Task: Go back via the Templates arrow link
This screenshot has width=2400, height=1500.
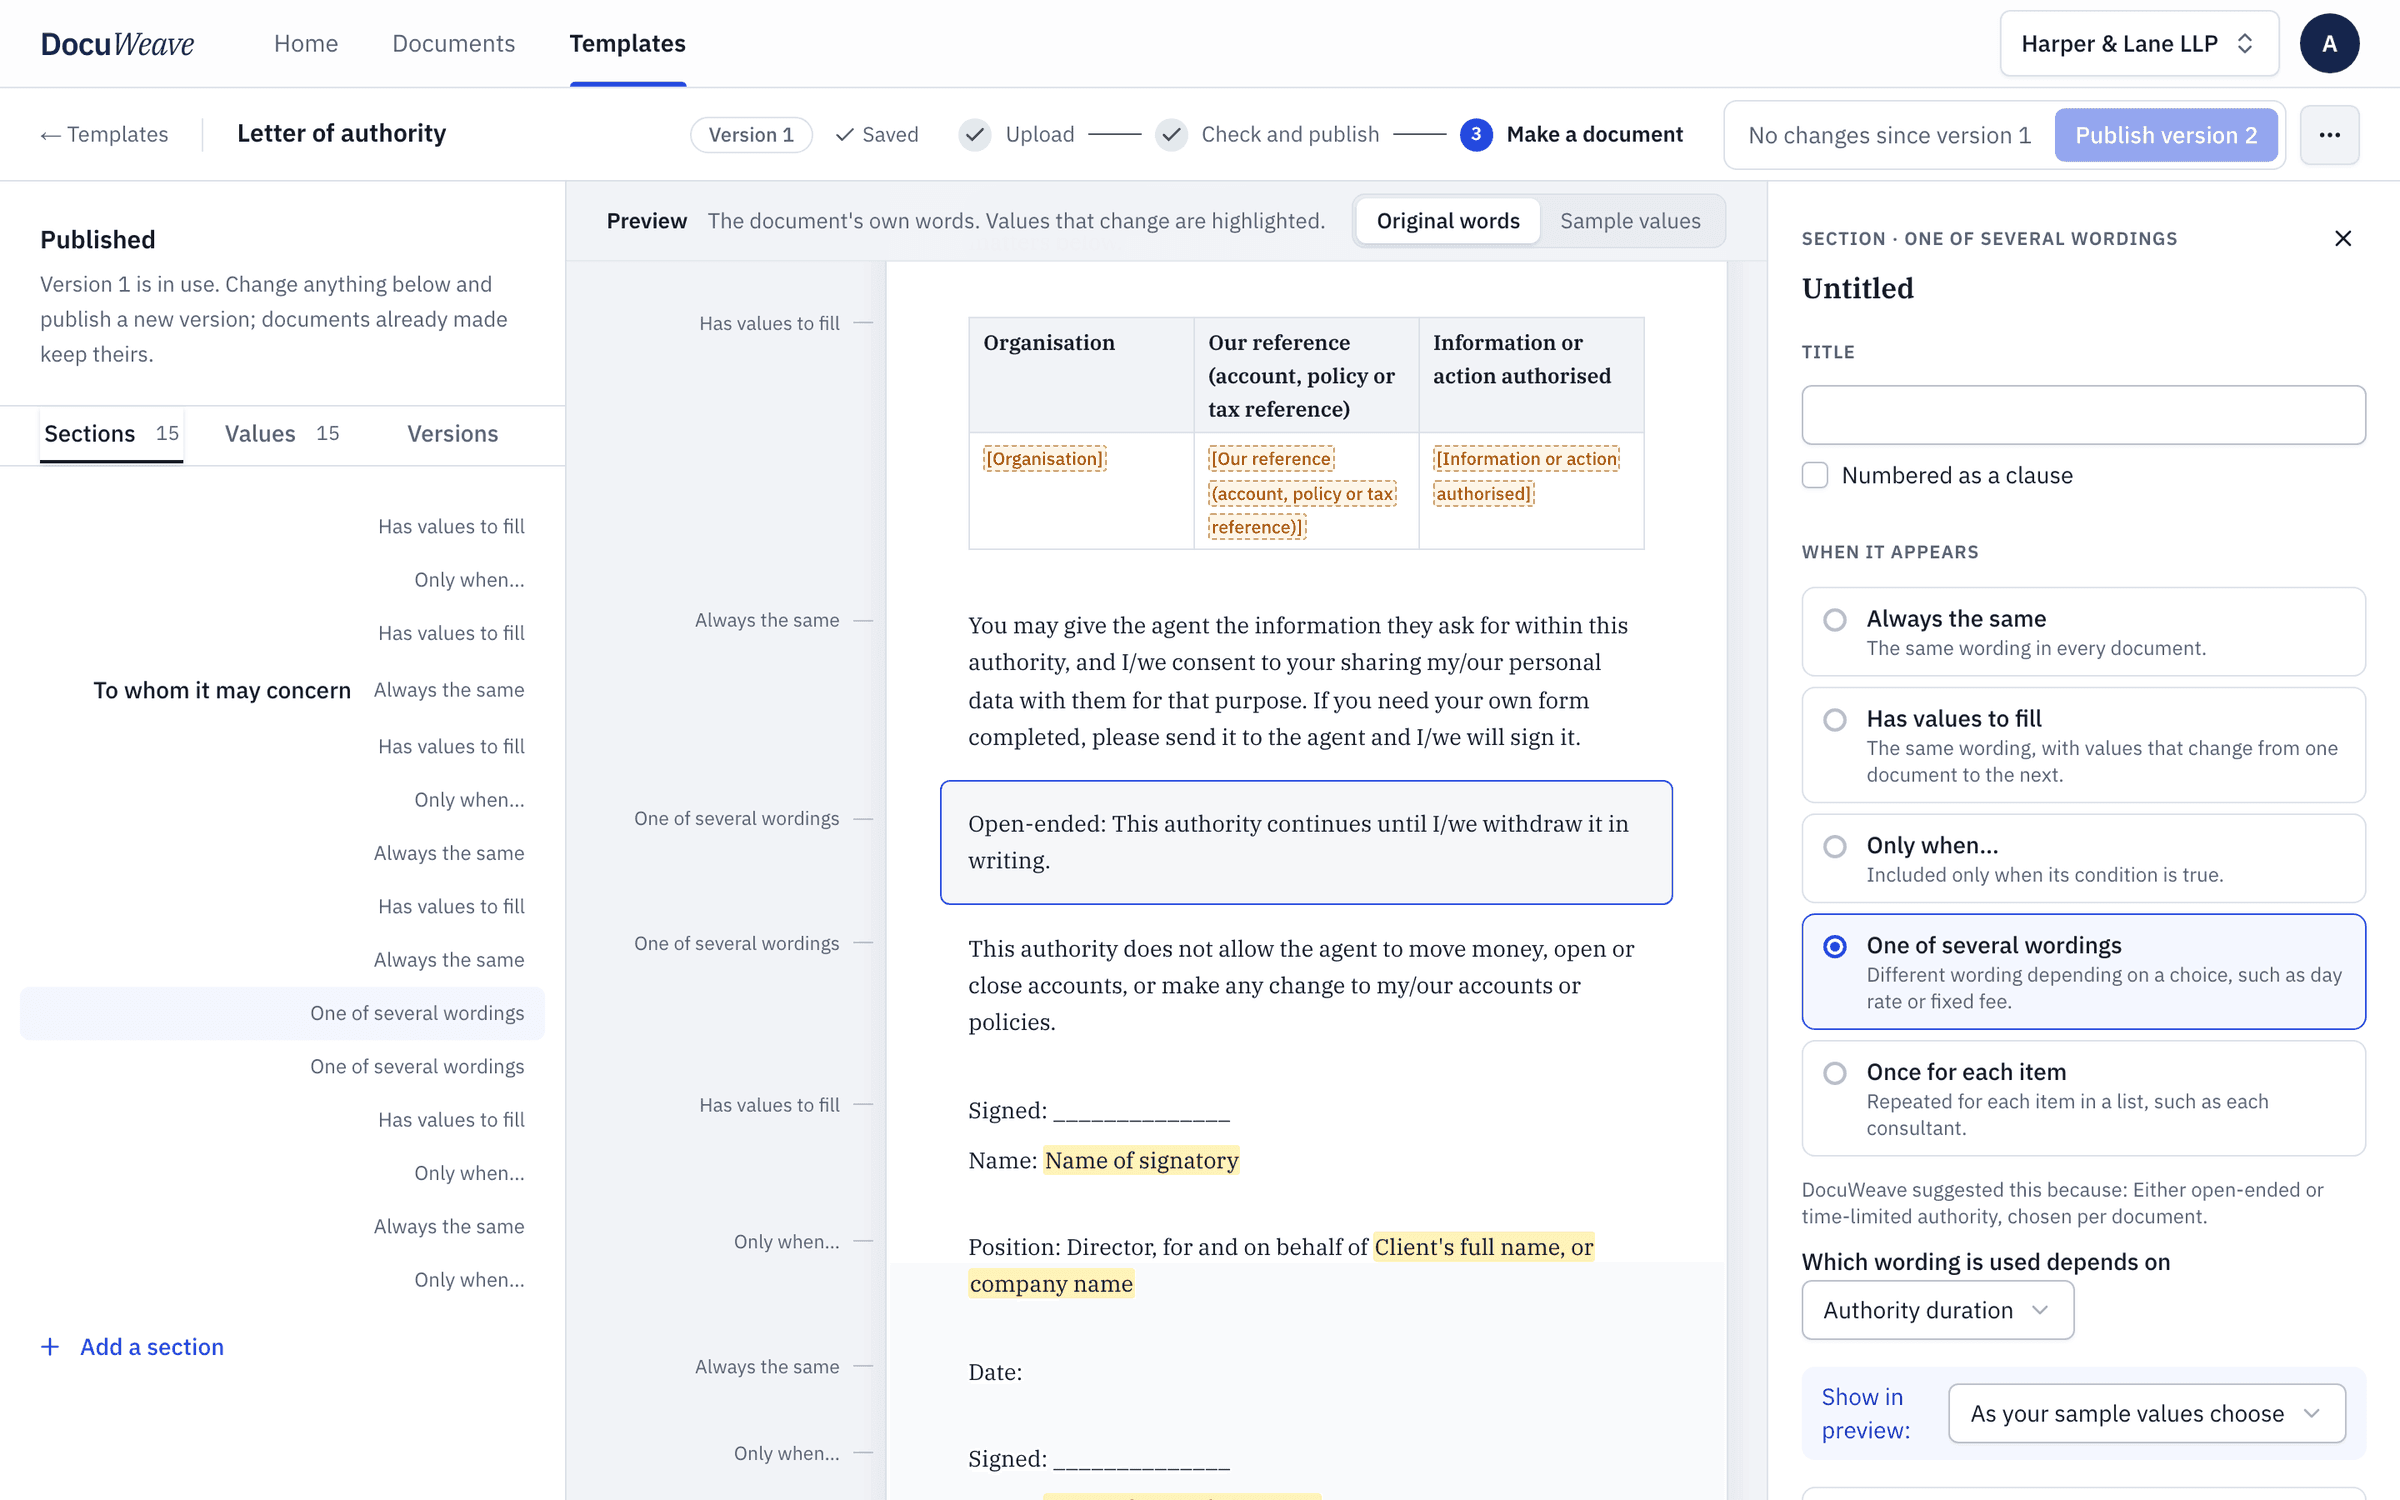Action: pyautogui.click(x=104, y=134)
